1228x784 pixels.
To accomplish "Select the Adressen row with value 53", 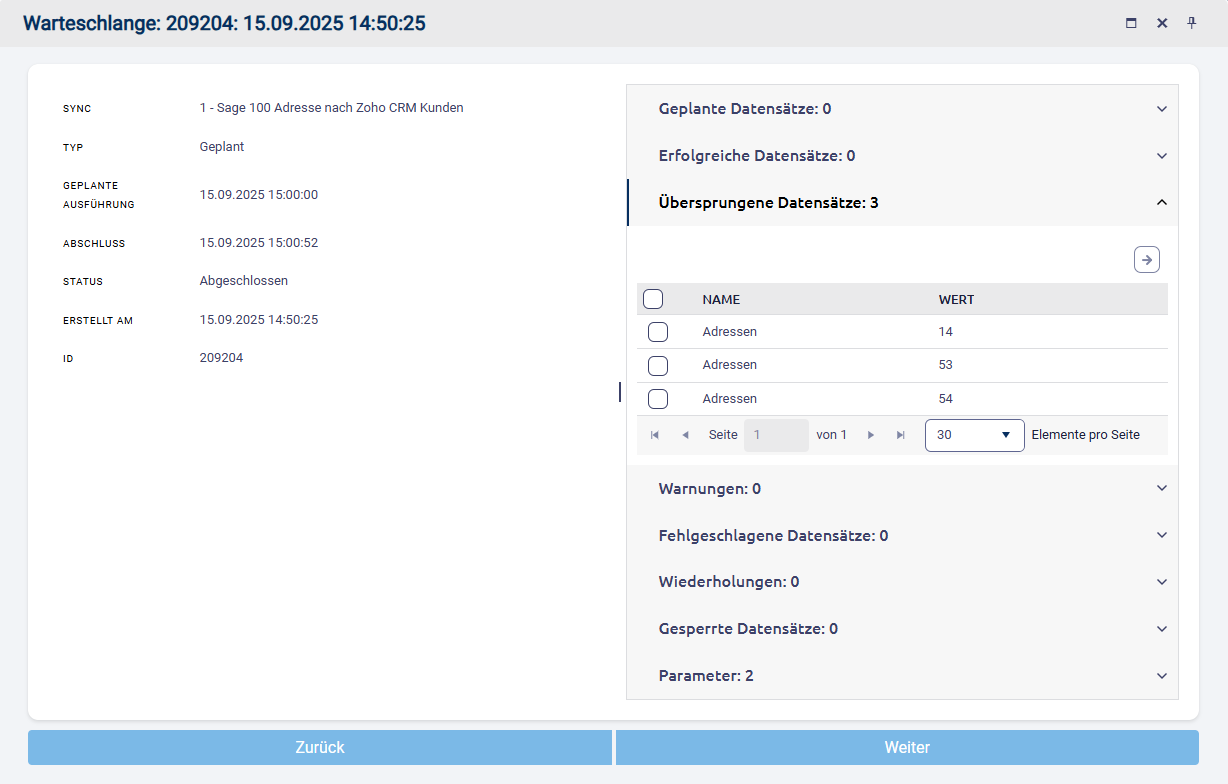I will point(658,365).
